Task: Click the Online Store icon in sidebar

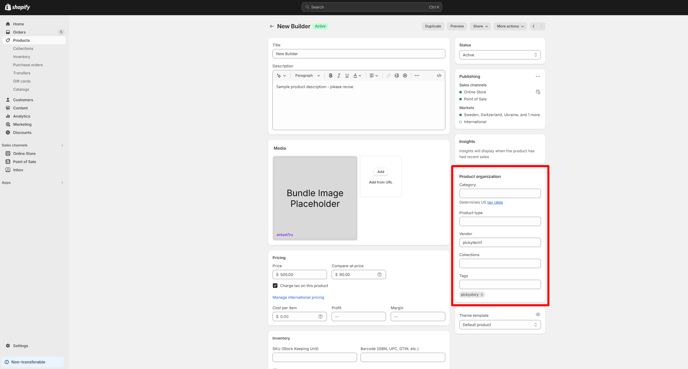Action: pyautogui.click(x=7, y=154)
